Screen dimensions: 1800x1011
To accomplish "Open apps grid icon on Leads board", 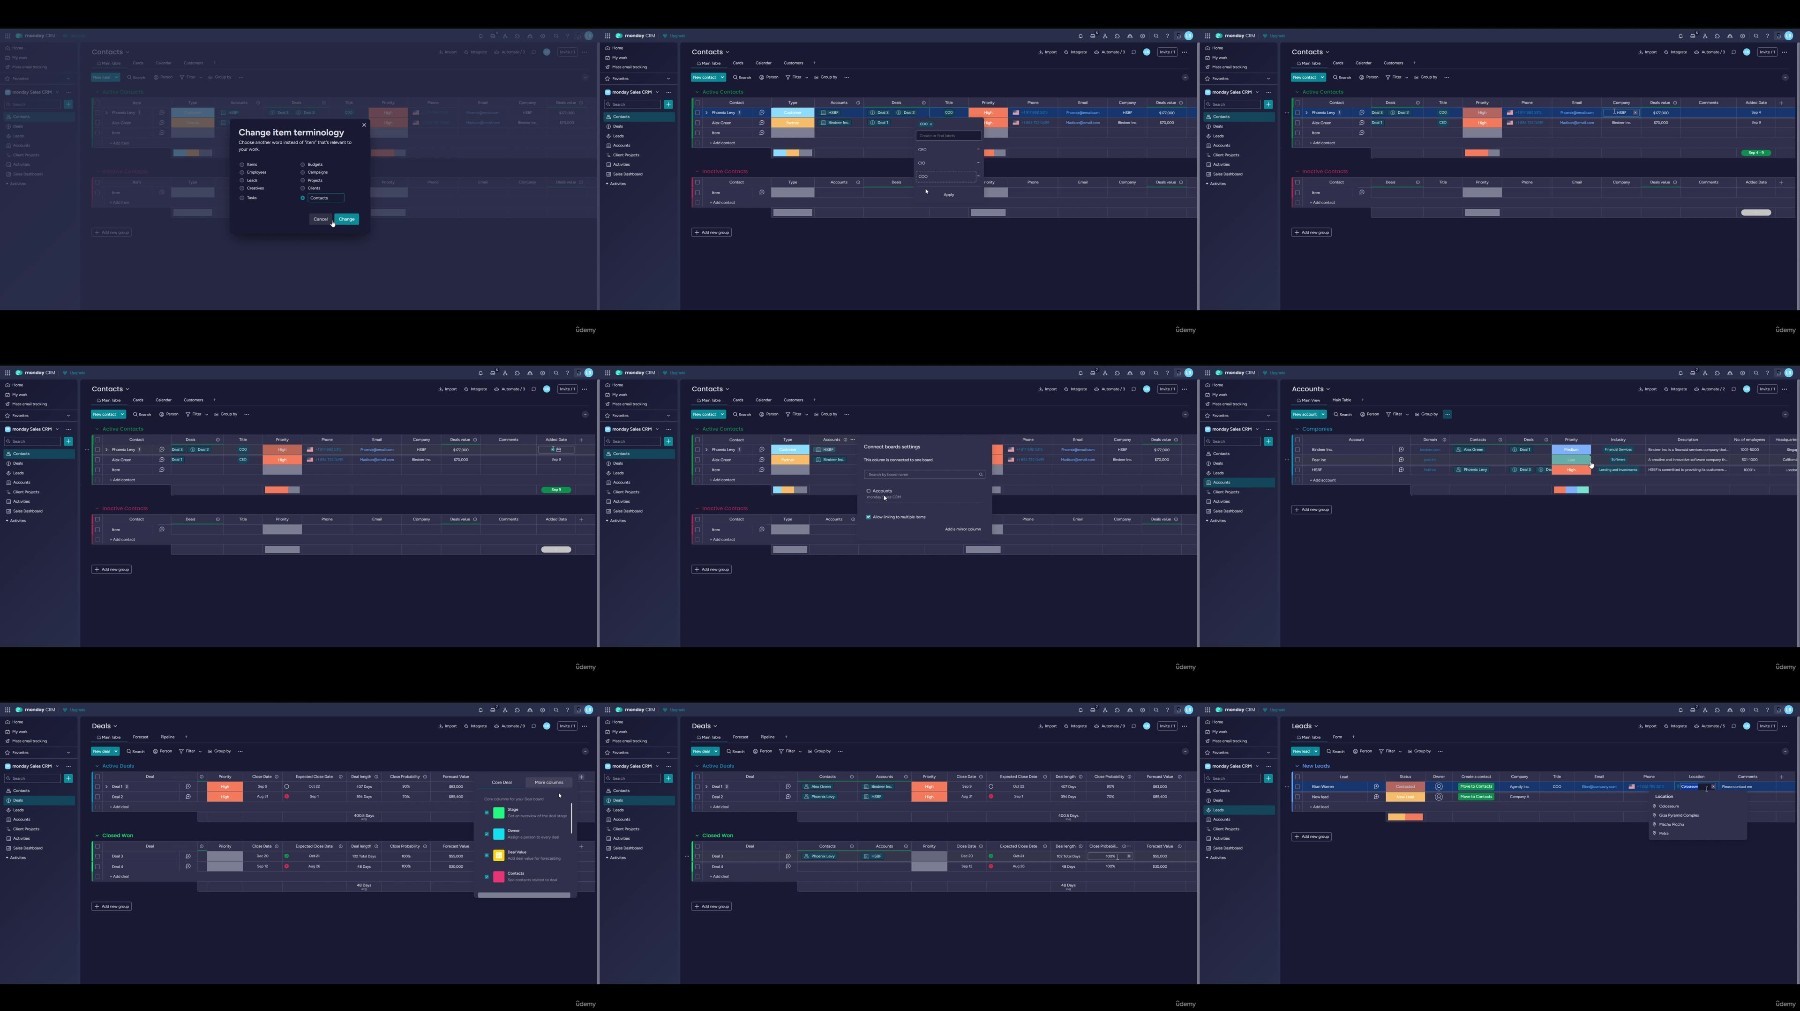I will (x=1207, y=710).
